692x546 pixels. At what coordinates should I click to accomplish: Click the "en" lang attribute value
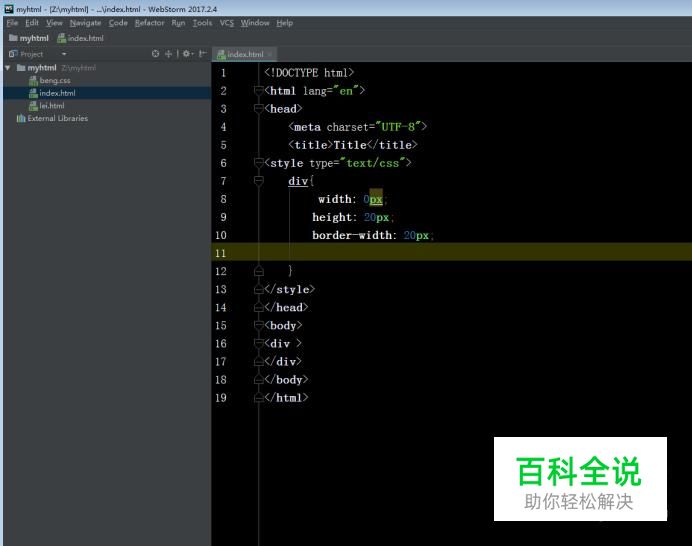346,91
